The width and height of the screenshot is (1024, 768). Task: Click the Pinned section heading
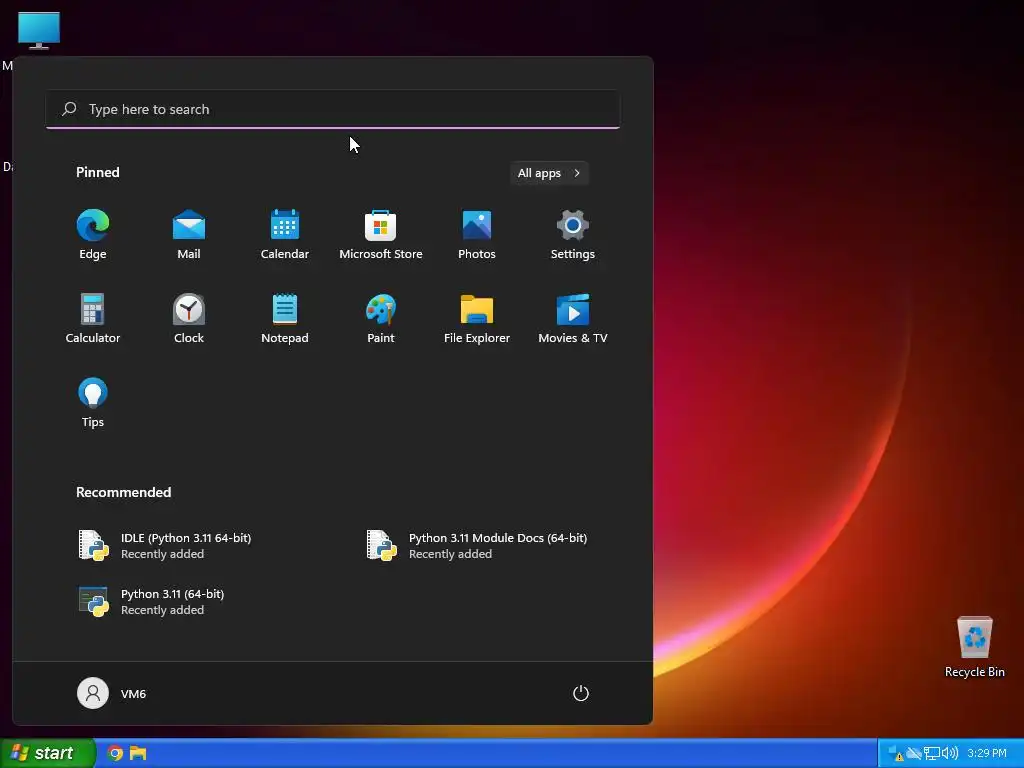click(98, 172)
